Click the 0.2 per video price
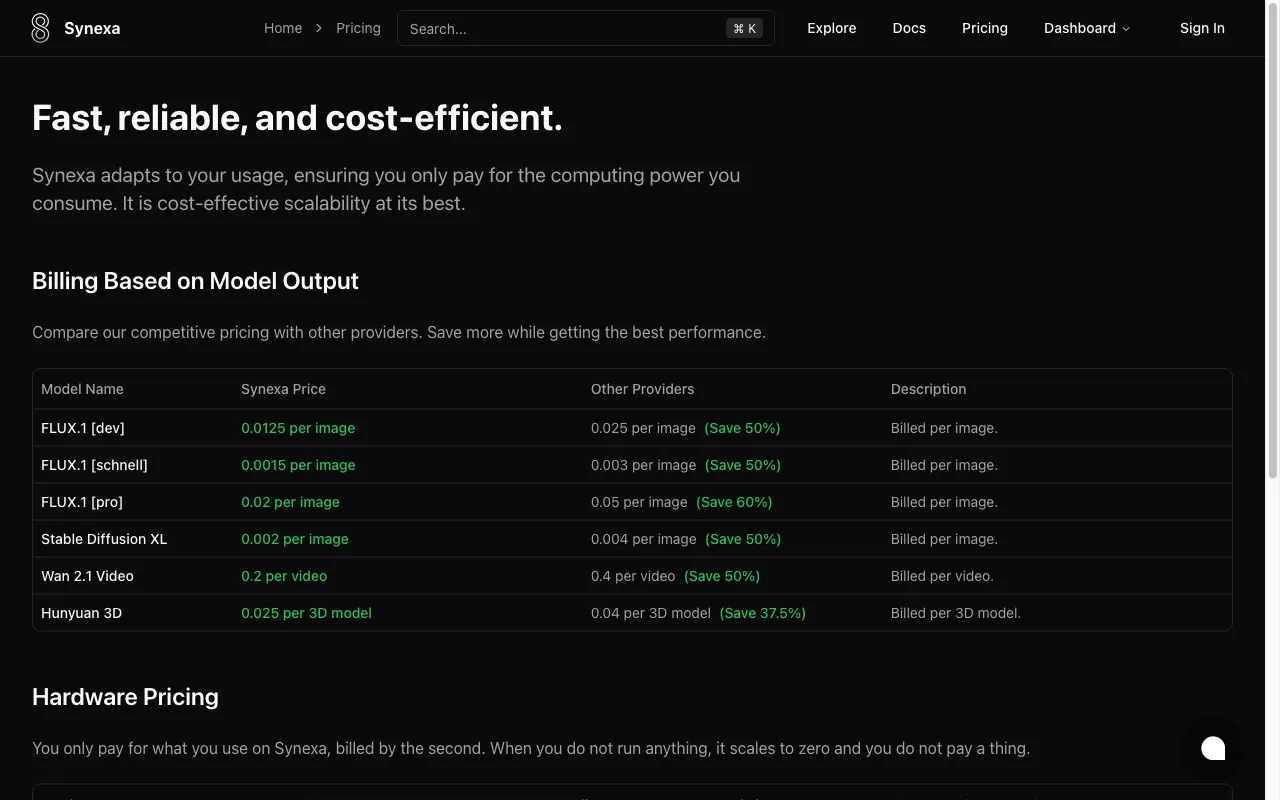1280x800 pixels. (x=284, y=576)
